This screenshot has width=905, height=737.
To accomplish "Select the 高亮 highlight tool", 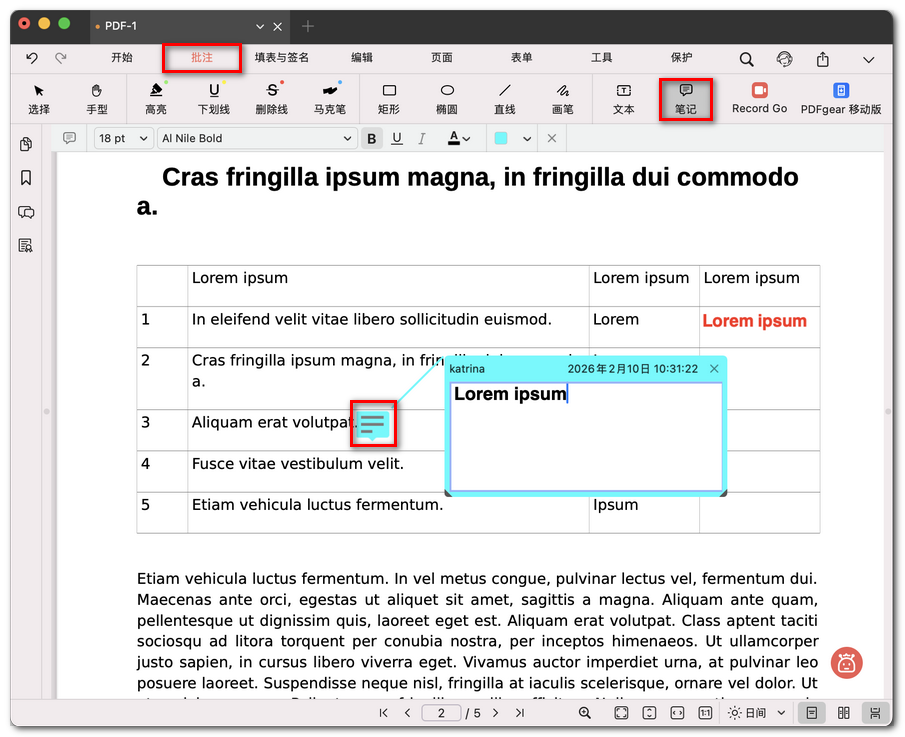I will click(x=155, y=98).
